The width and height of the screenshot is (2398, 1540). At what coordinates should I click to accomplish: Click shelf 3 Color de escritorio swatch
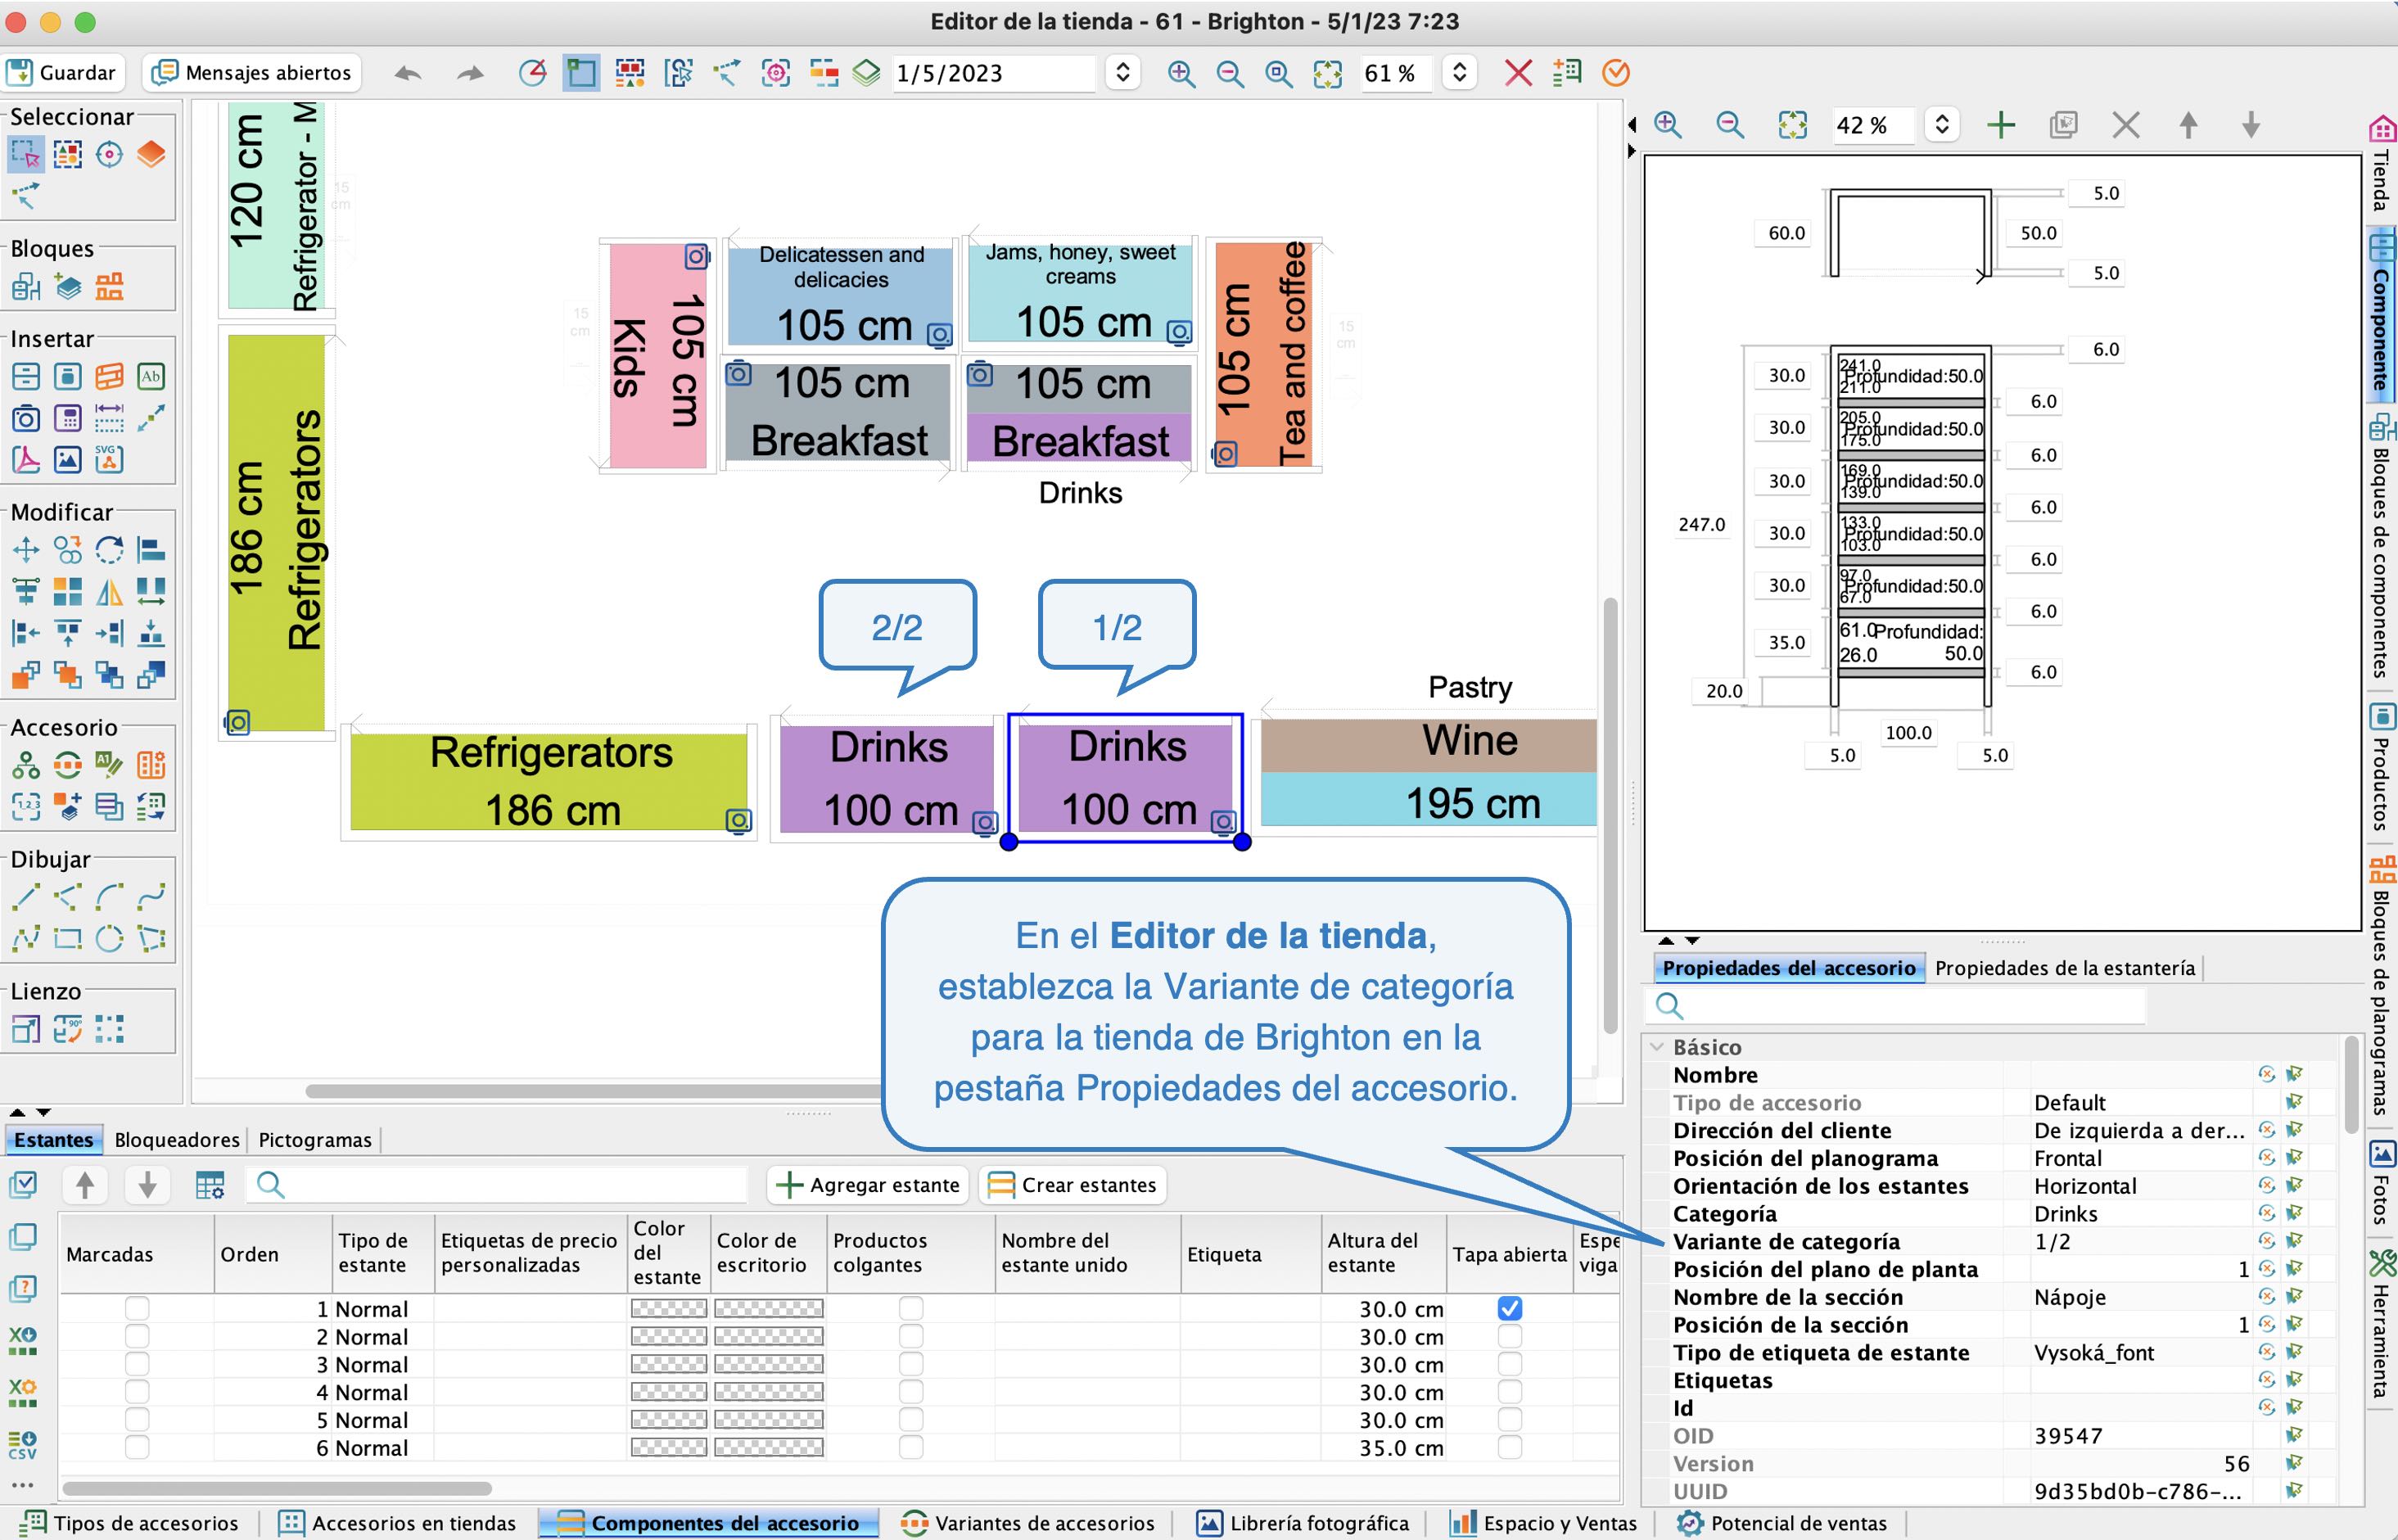(x=769, y=1364)
